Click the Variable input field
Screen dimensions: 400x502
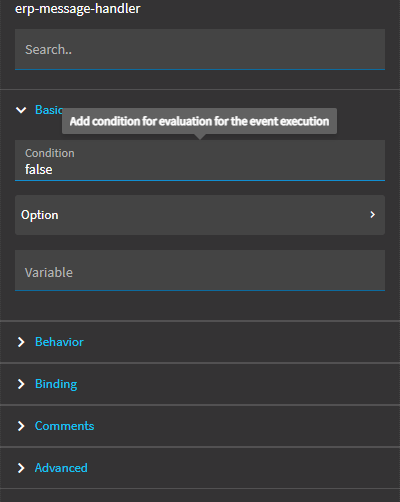coord(200,271)
